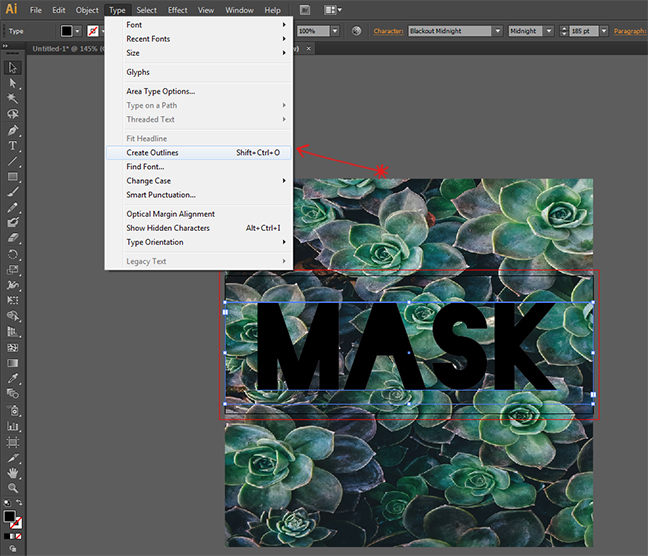
Task: Select the Pen tool
Action: 13,130
